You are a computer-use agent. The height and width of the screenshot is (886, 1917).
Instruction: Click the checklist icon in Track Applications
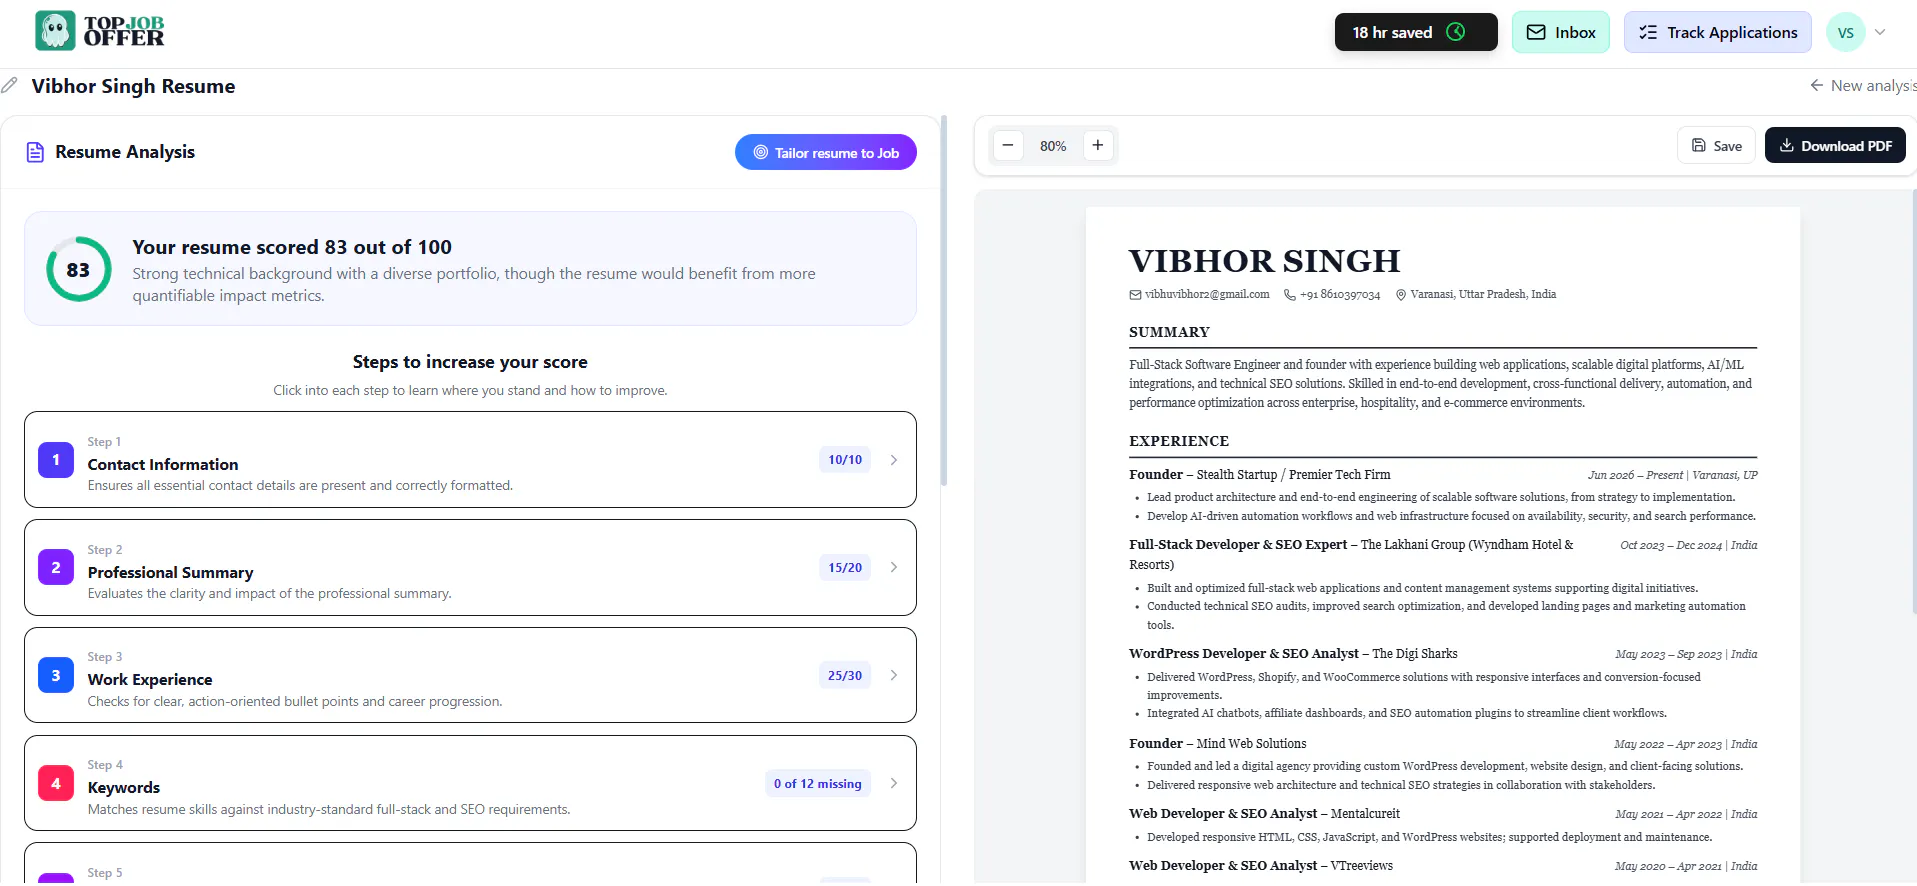1648,32
